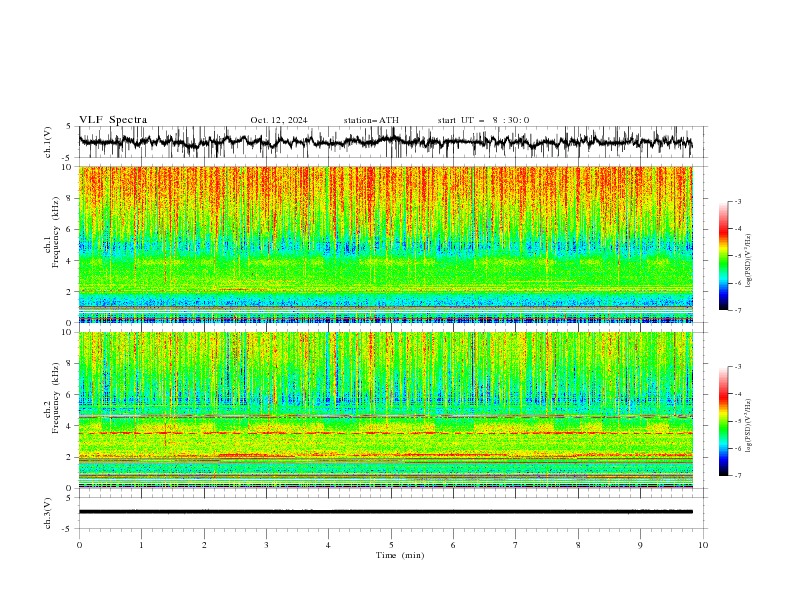This screenshot has height=612, width=792.
Task: Select the "start UT = 8 :30: 0" text
Action: (483, 120)
